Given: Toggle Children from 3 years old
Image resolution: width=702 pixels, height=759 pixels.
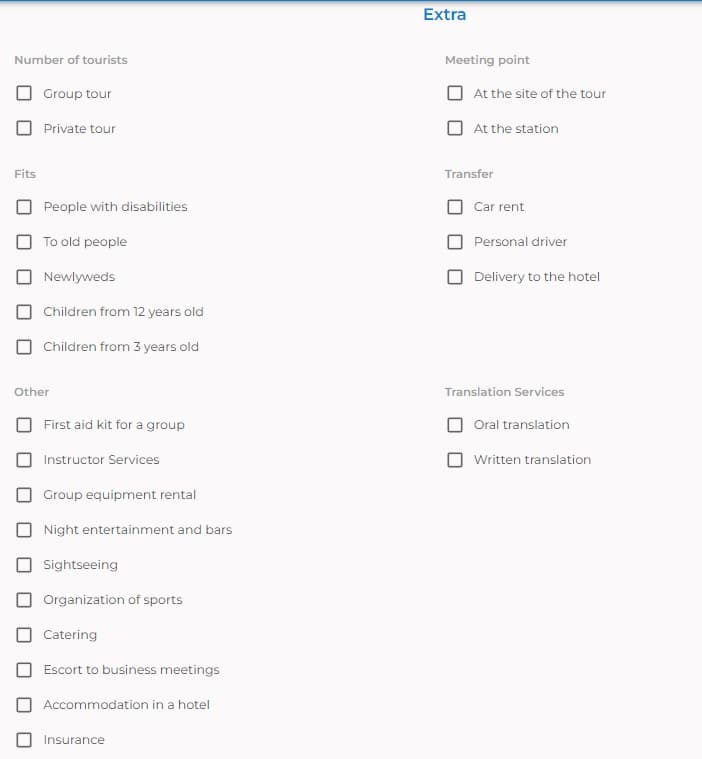Looking at the screenshot, I should [24, 347].
